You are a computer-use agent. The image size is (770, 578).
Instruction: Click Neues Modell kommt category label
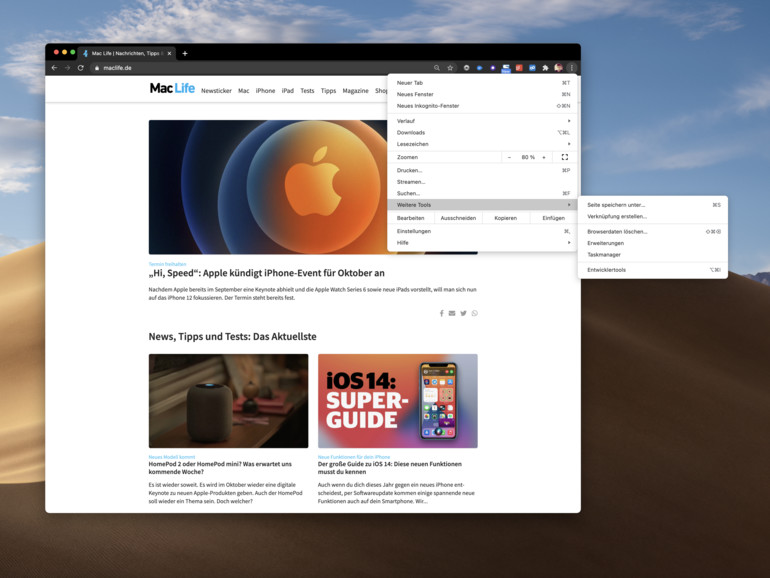[172, 457]
